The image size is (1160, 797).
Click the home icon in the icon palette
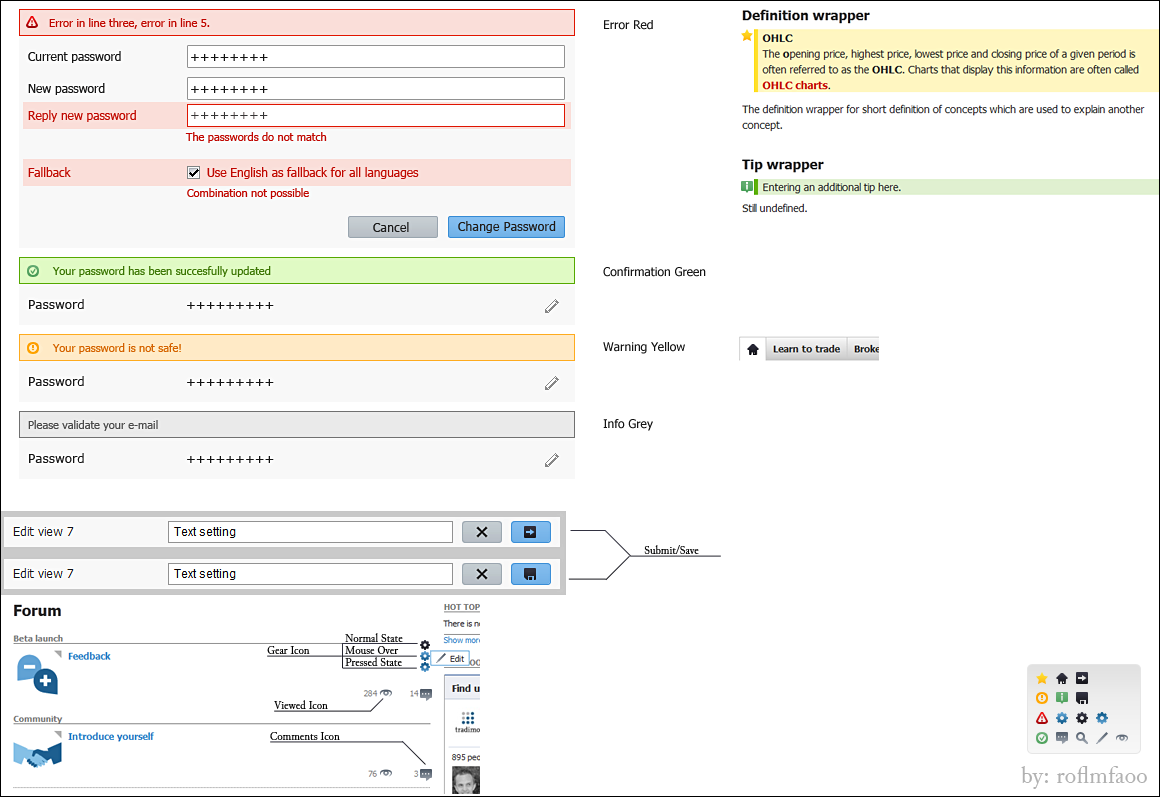1062,679
